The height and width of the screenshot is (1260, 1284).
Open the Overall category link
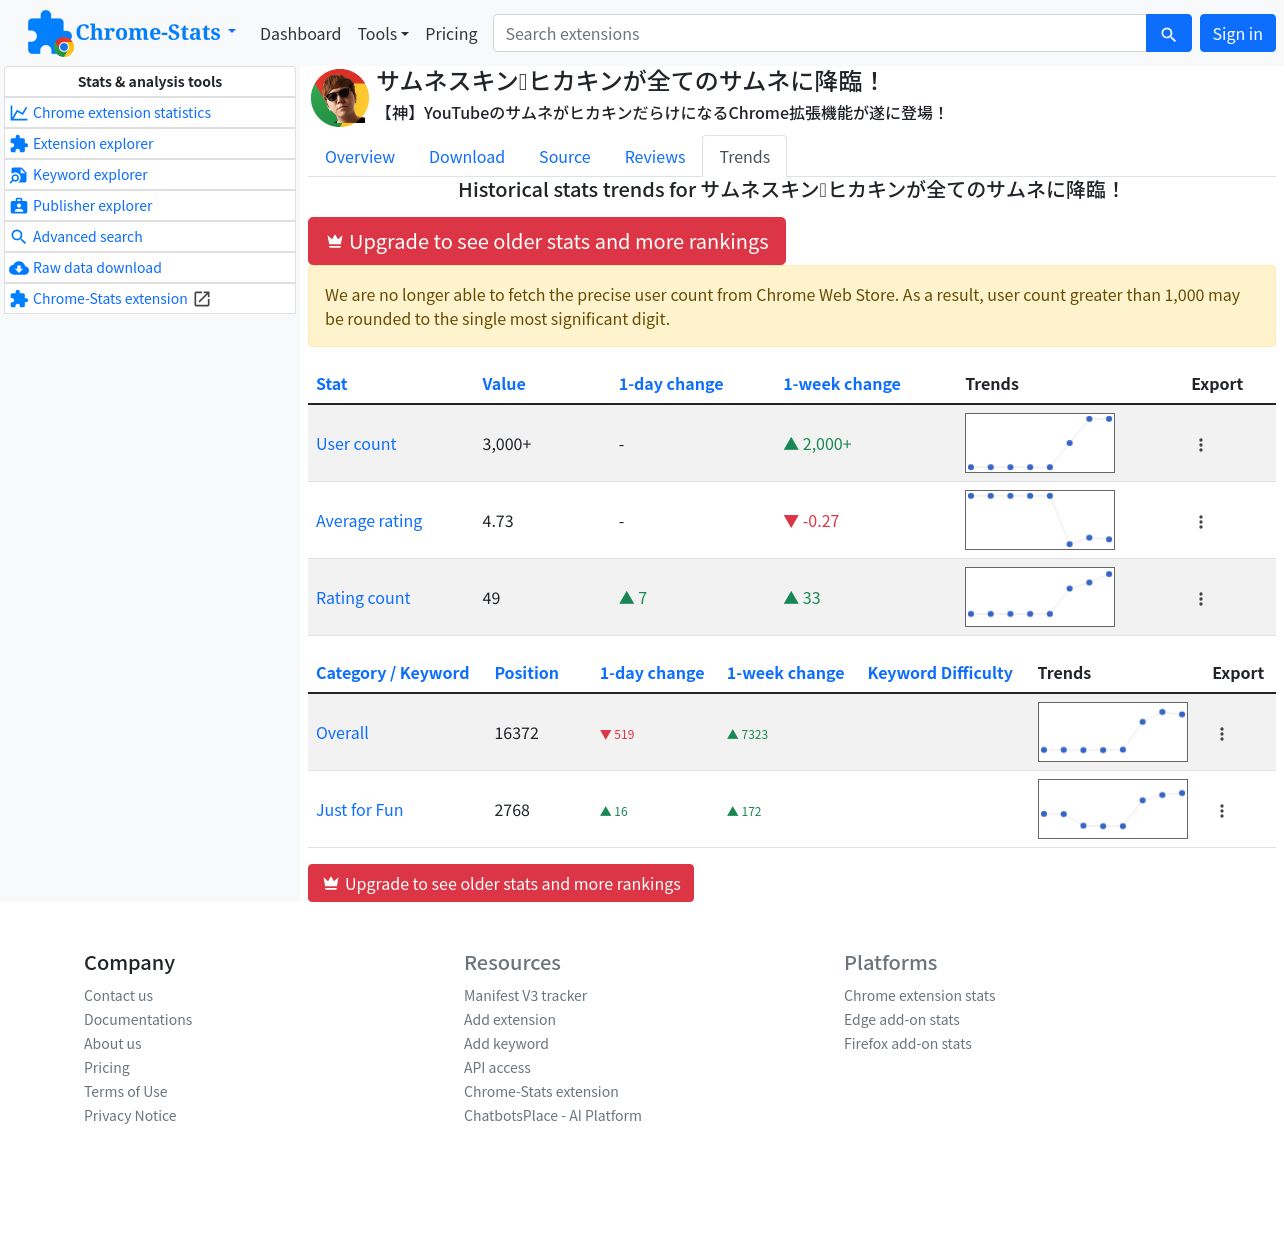pos(342,733)
